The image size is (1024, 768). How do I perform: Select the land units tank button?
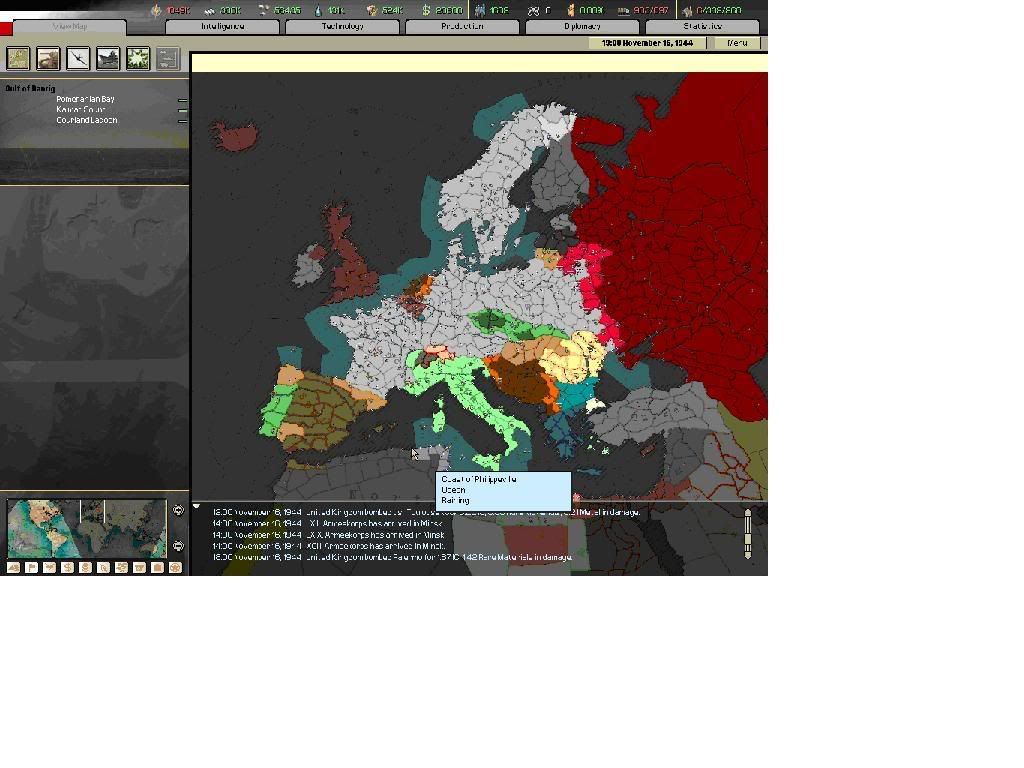click(48, 58)
